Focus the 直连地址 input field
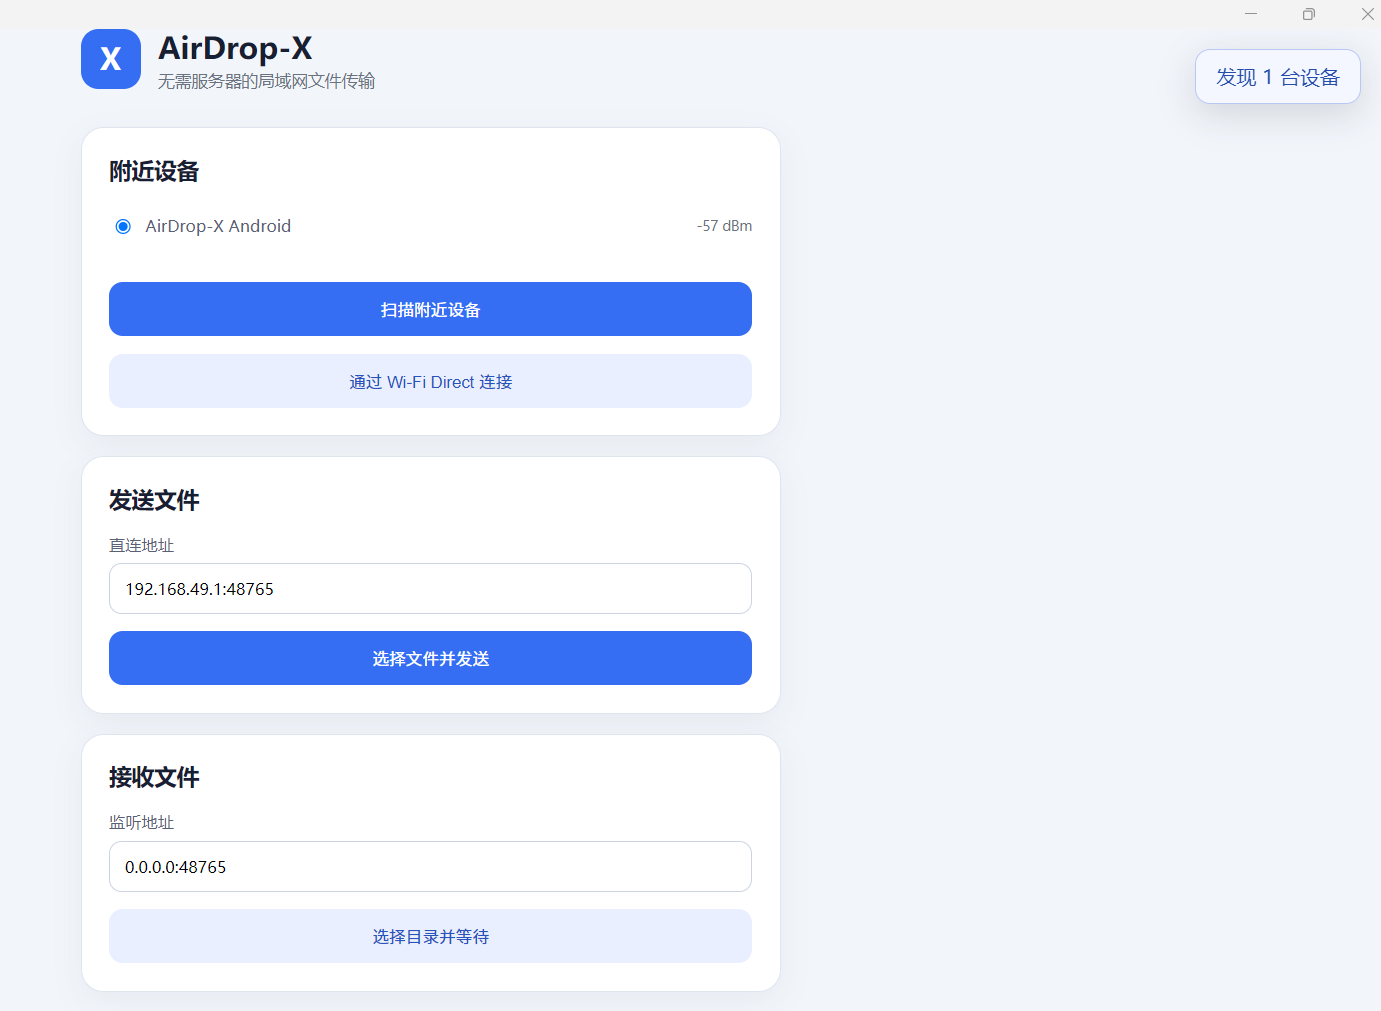This screenshot has height=1011, width=1381. (x=430, y=588)
